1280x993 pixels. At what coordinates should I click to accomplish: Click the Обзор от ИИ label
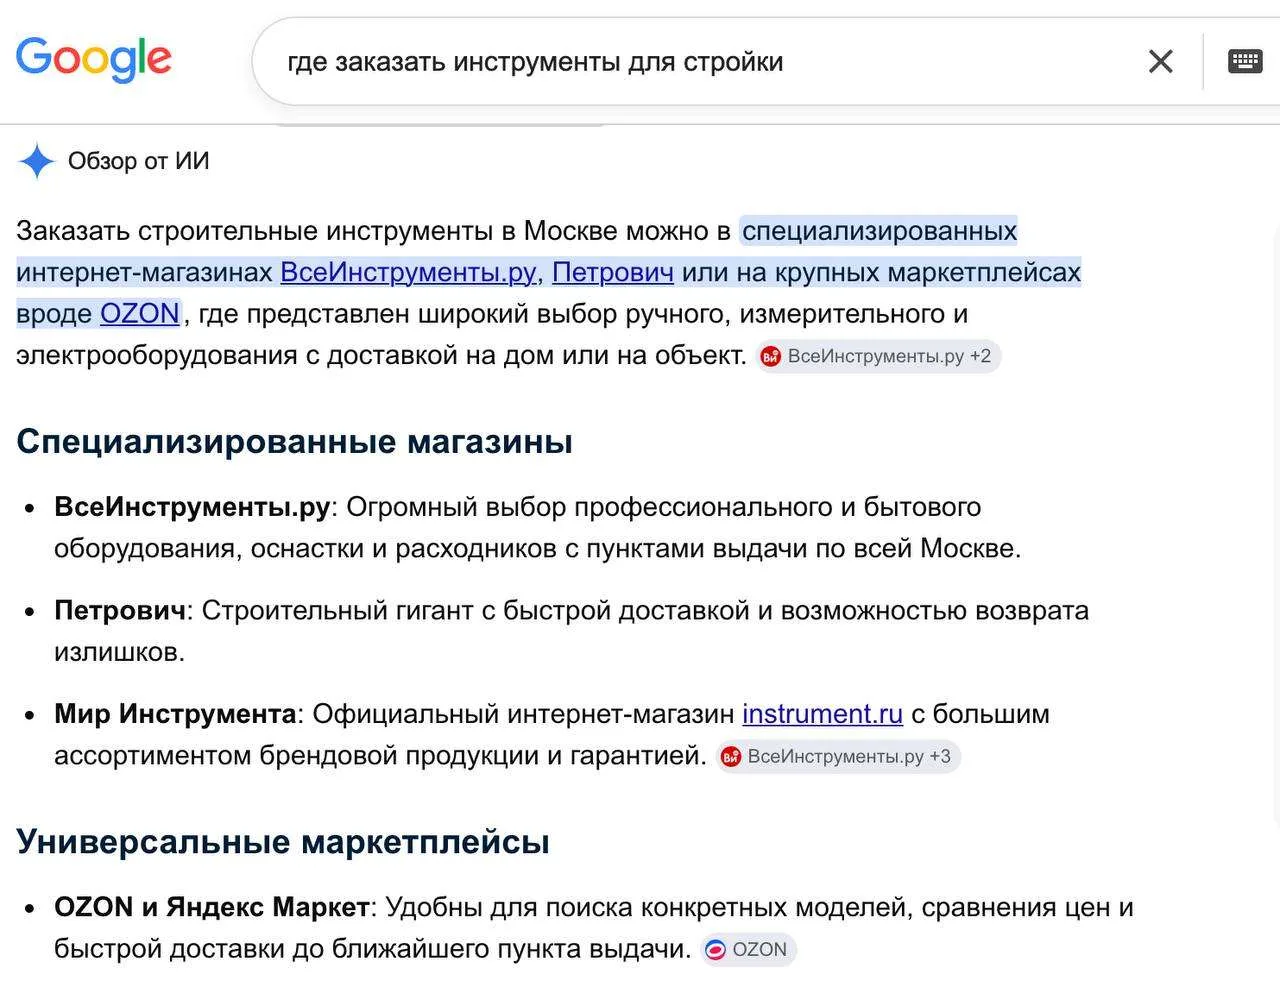click(138, 161)
